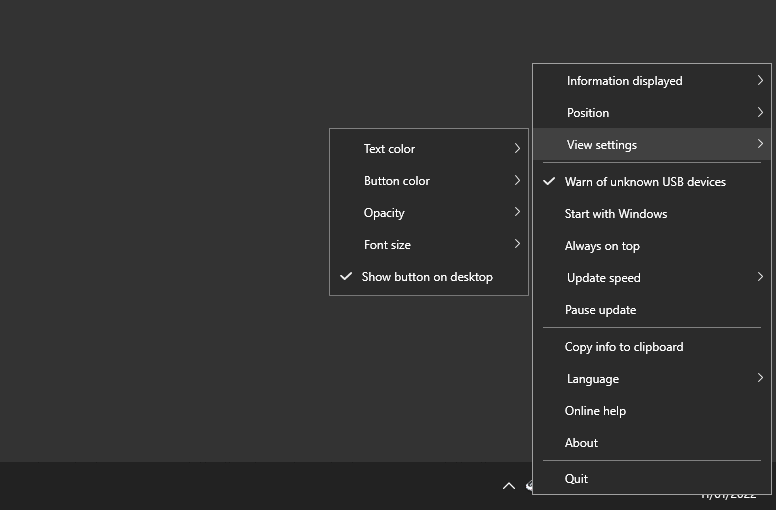Image resolution: width=776 pixels, height=510 pixels.
Task: Enable Always on top option
Action: [602, 246]
